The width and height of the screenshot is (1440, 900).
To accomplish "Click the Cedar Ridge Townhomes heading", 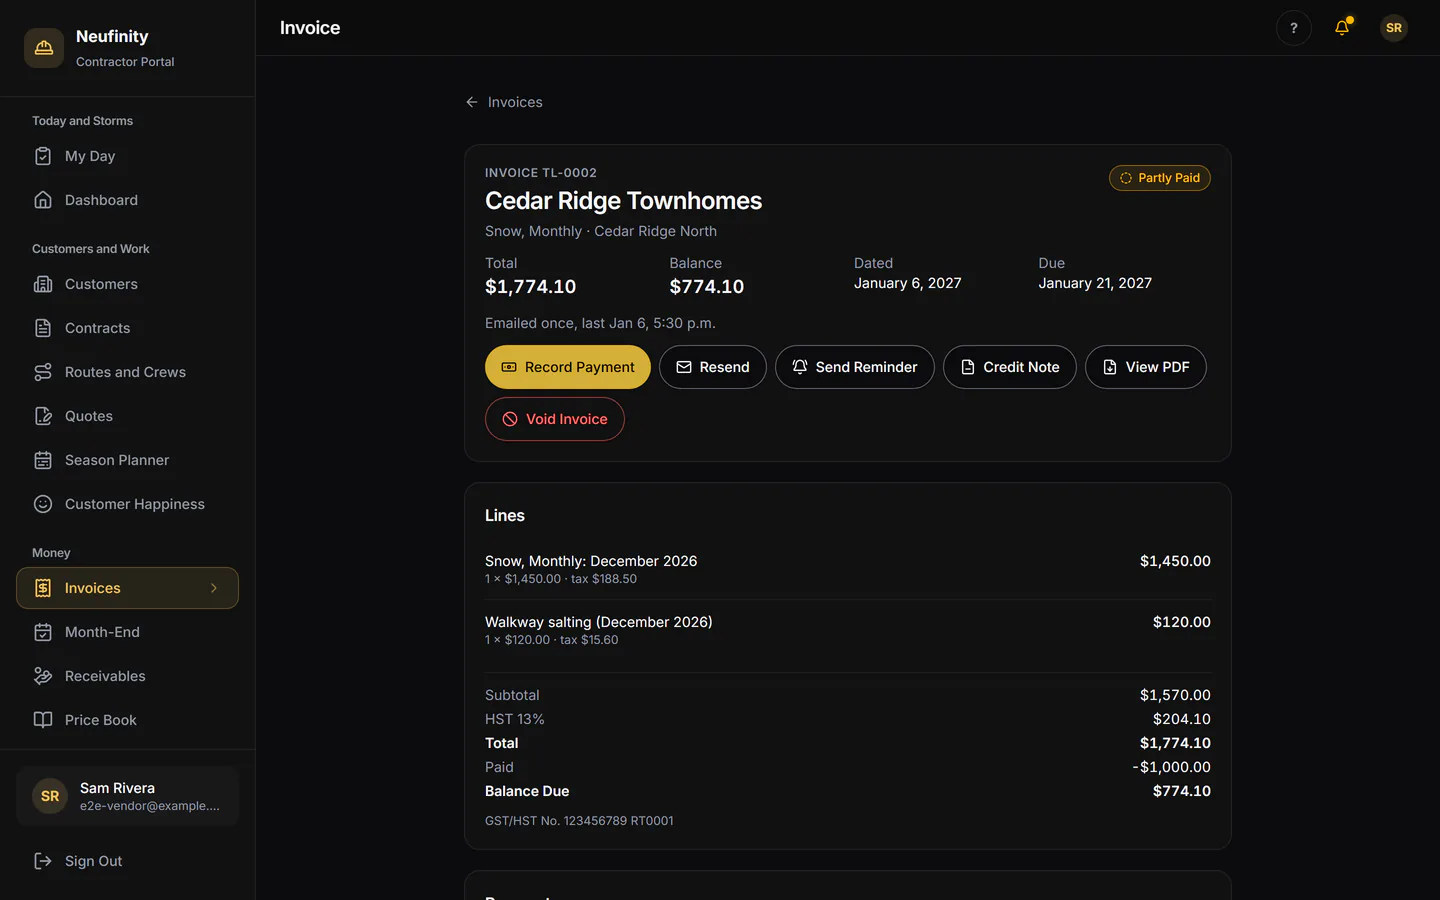I will click(x=623, y=201).
